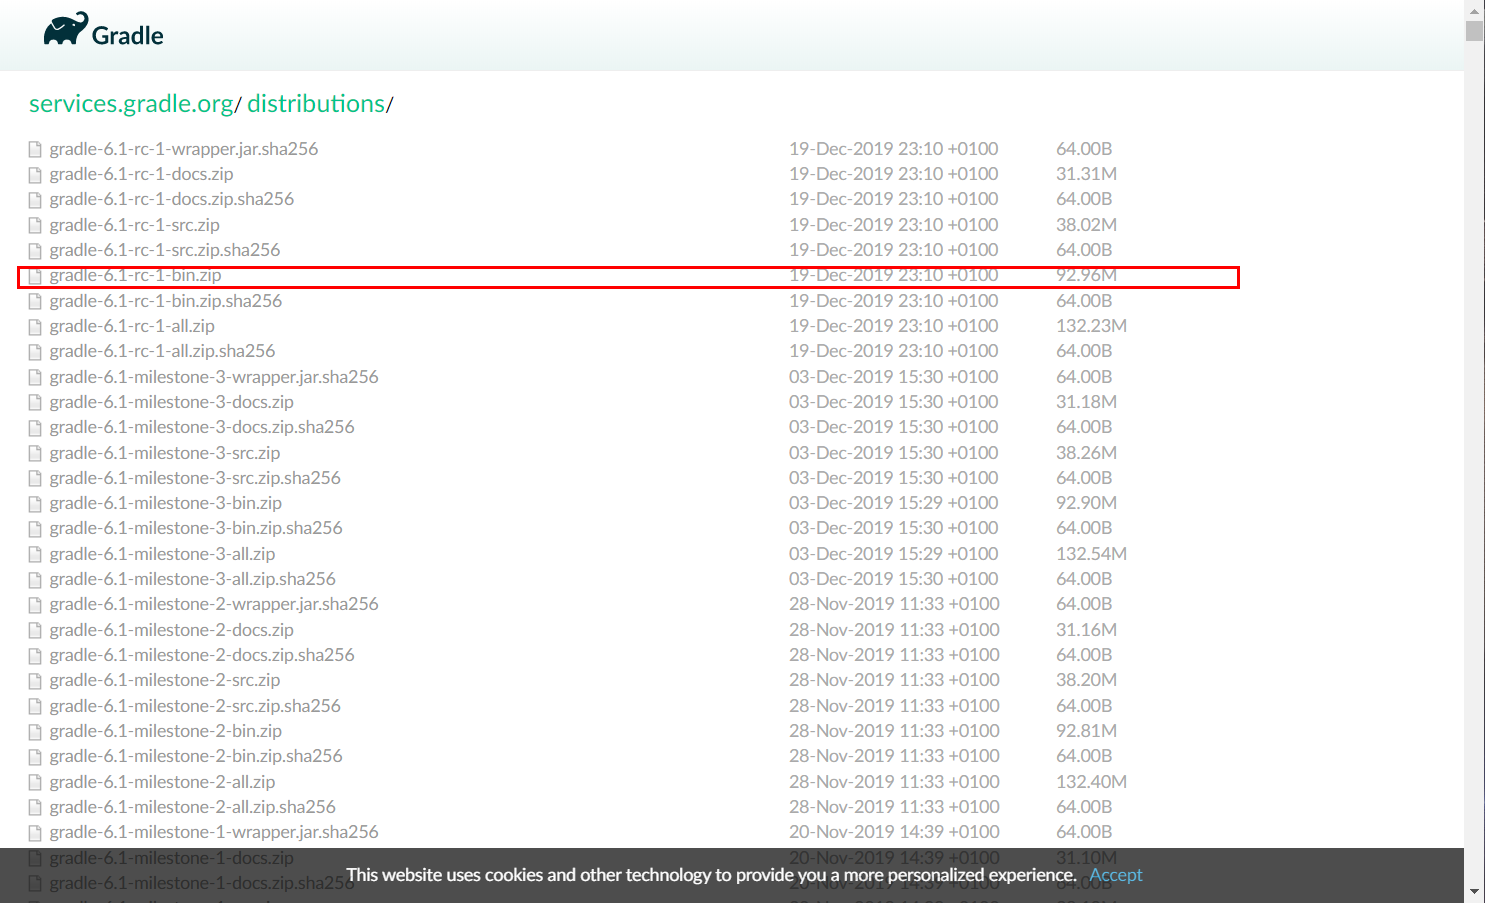Viewport: 1485px width, 903px height.
Task: Open gradle-6.1-milestone-3-all.zip.sha256 link
Action: (x=193, y=579)
